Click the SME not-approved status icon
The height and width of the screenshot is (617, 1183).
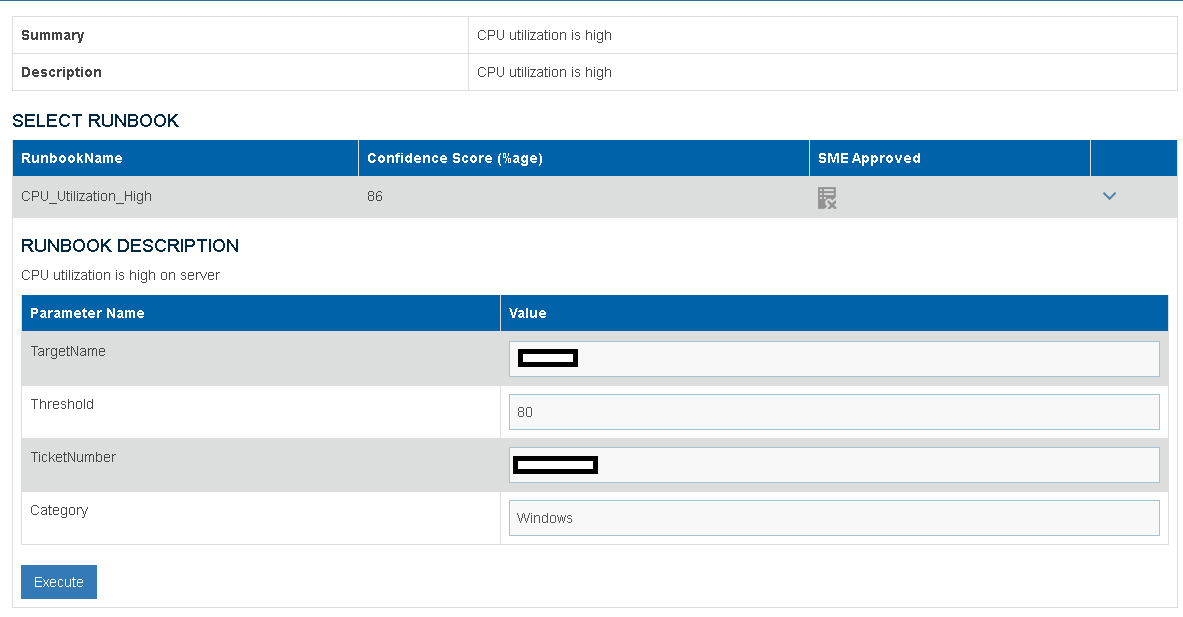827,197
